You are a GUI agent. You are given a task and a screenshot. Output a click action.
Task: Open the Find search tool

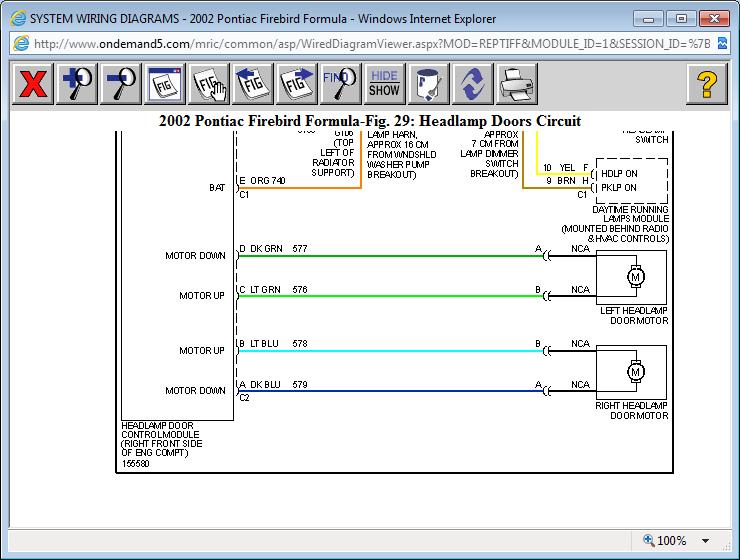click(x=341, y=84)
